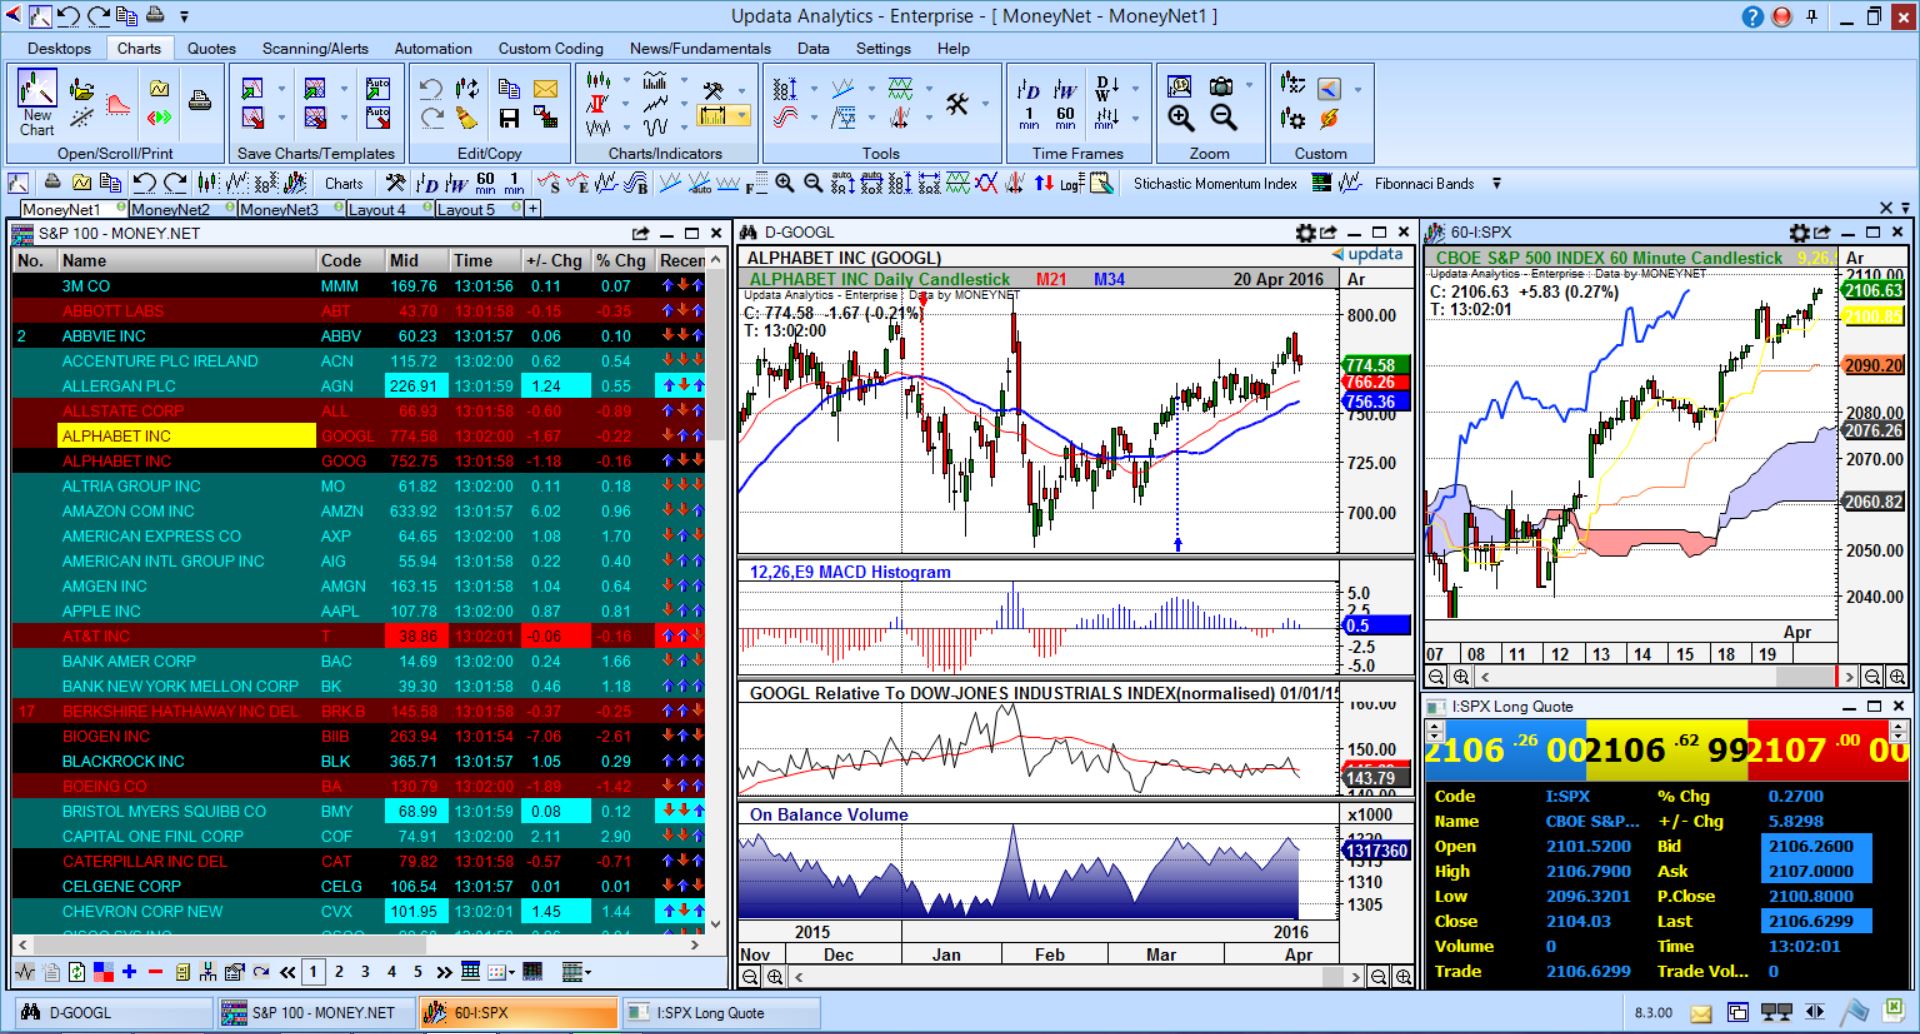Click the ribbon's Daily (D) time frame icon
Viewport: 1920px width, 1034px height.
coord(1029,90)
